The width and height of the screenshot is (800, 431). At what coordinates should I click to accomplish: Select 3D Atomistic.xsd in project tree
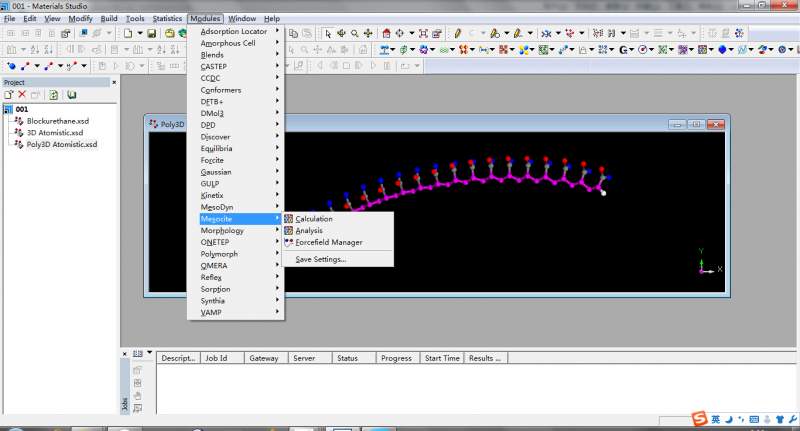pos(55,133)
